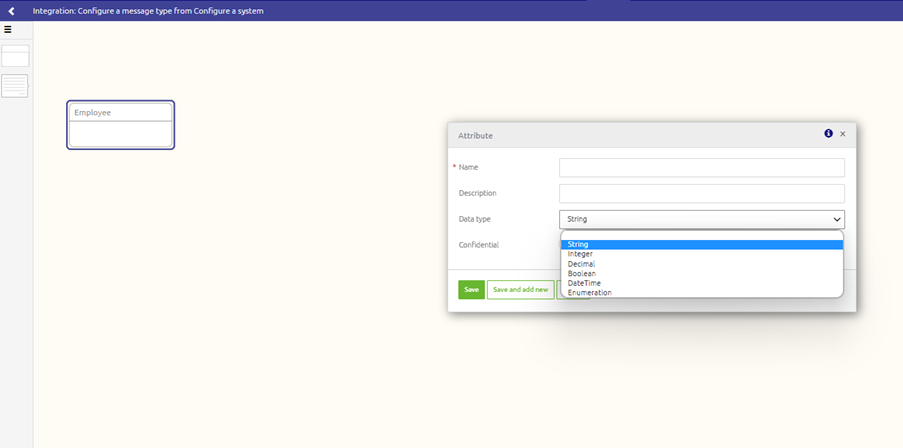Choose Decimal in the data type list

coord(701,264)
